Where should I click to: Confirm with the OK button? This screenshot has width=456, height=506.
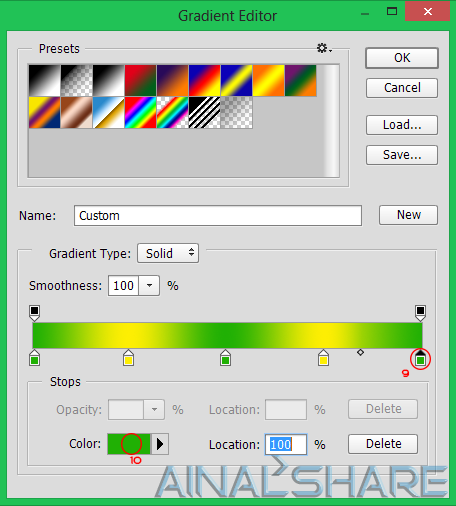[x=402, y=58]
